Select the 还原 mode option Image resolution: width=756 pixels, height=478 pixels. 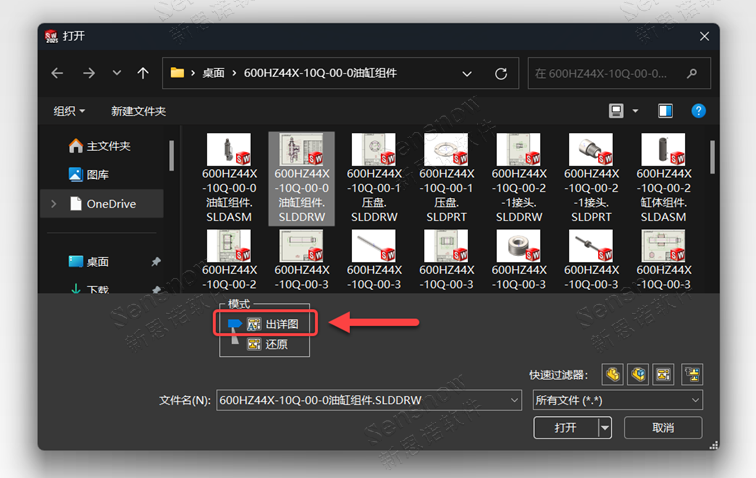(x=270, y=344)
